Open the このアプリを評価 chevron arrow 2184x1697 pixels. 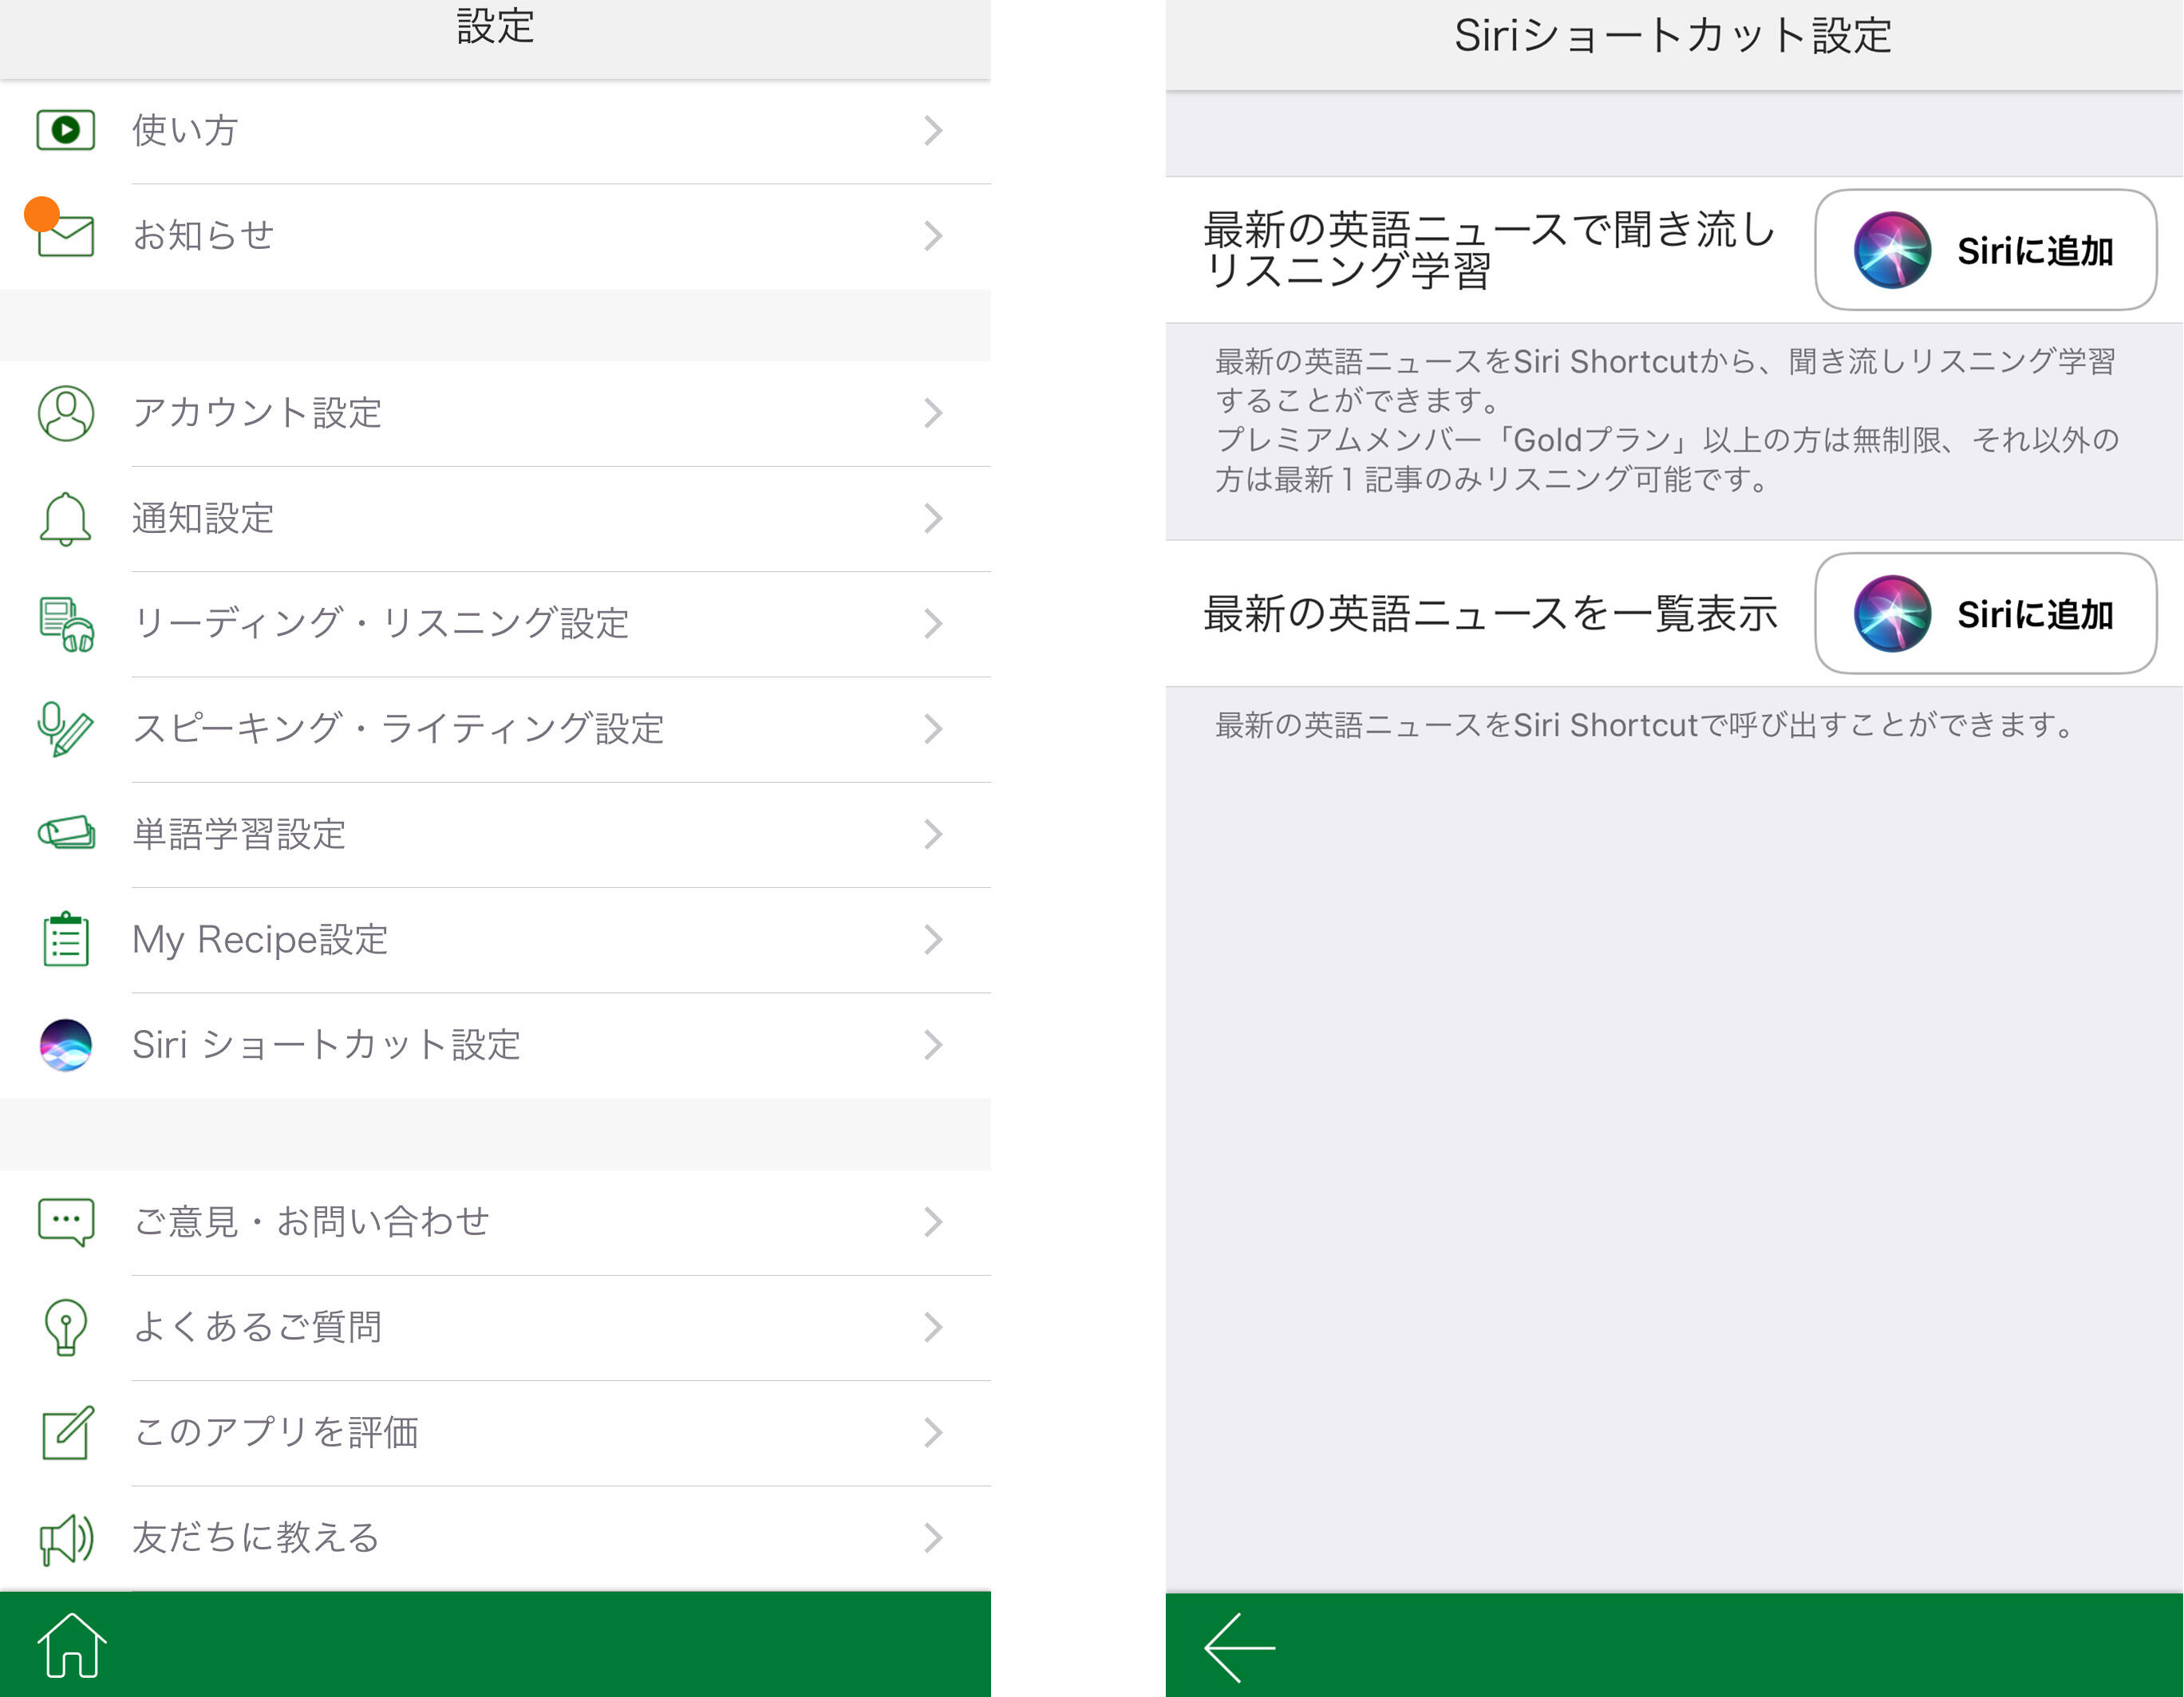pyautogui.click(x=932, y=1432)
